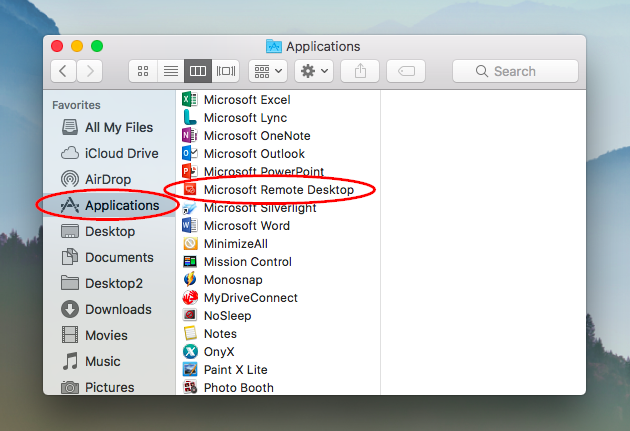Select the "Microsoft Outlook" file name

pyautogui.click(x=254, y=153)
